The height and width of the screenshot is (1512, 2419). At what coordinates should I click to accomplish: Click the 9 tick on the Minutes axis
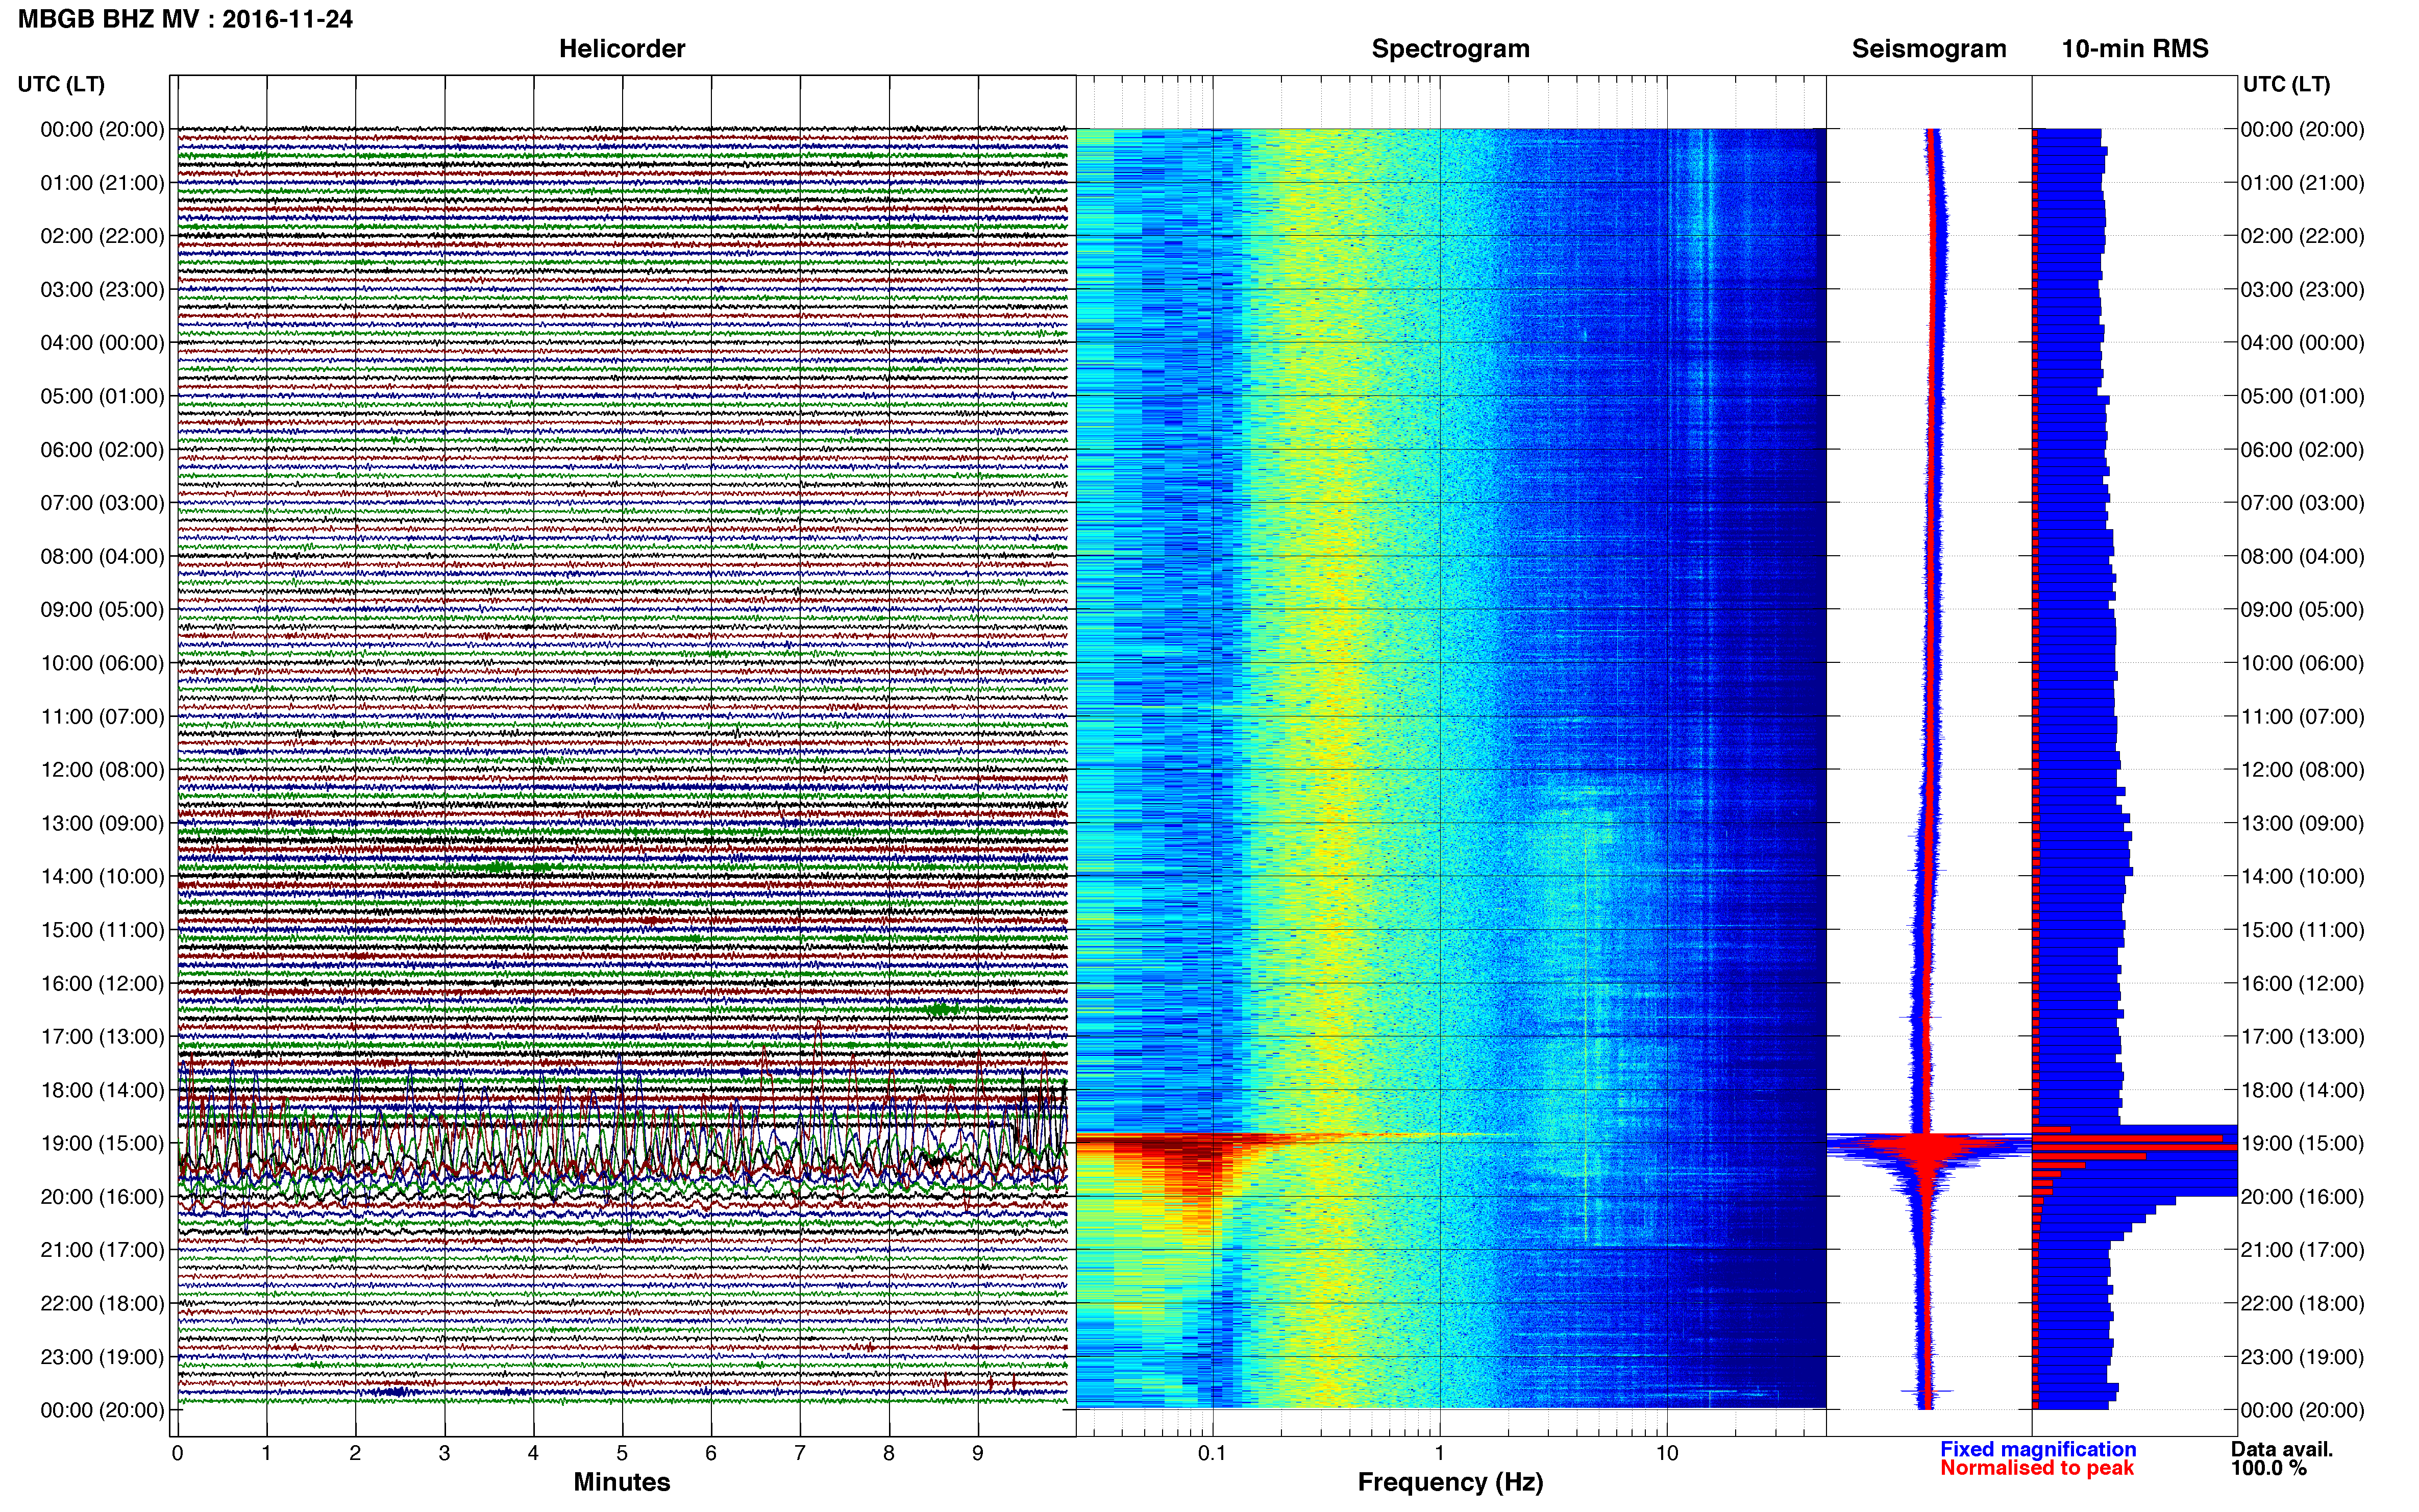tap(978, 1453)
